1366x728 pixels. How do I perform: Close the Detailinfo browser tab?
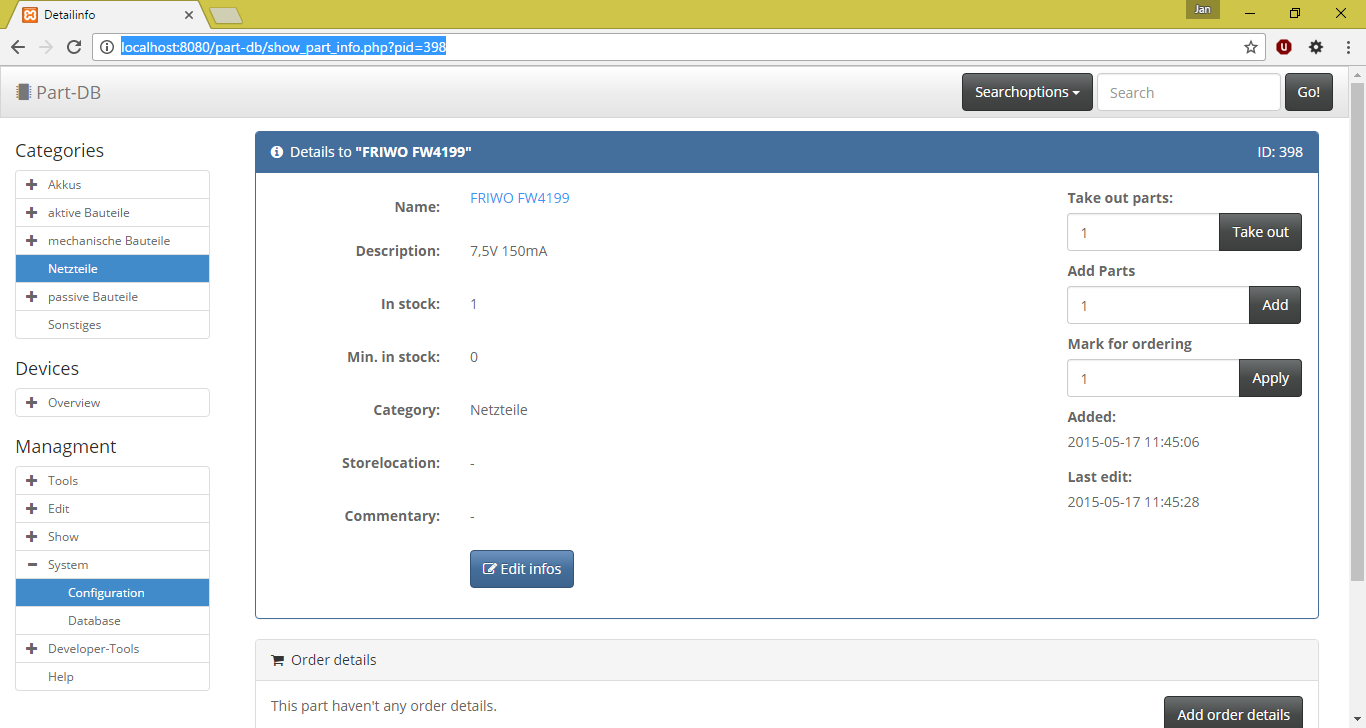189,15
